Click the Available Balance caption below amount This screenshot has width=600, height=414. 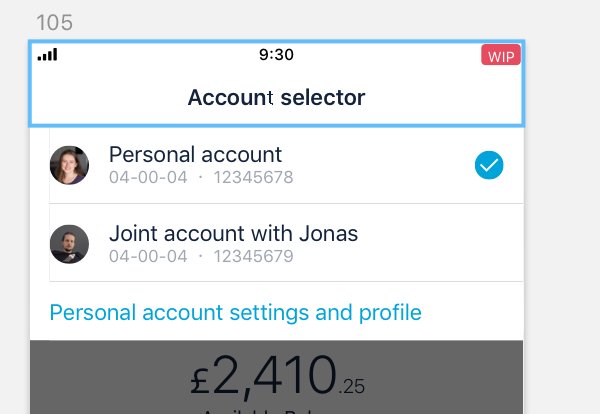coord(276,410)
